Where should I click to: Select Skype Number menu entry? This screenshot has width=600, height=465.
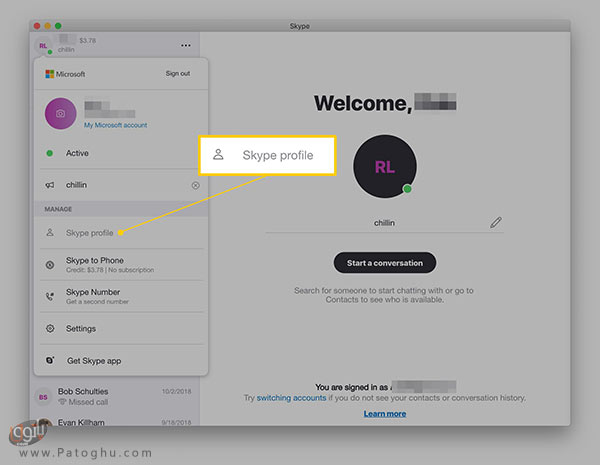pyautogui.click(x=121, y=296)
